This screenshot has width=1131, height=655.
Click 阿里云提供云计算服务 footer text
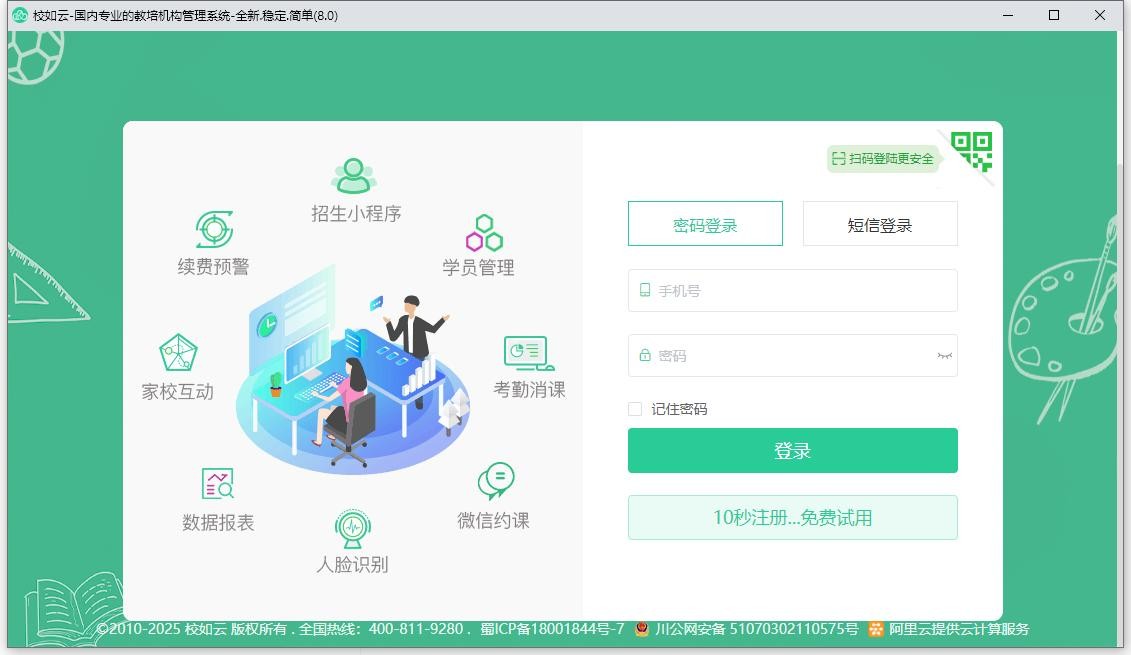pos(959,629)
